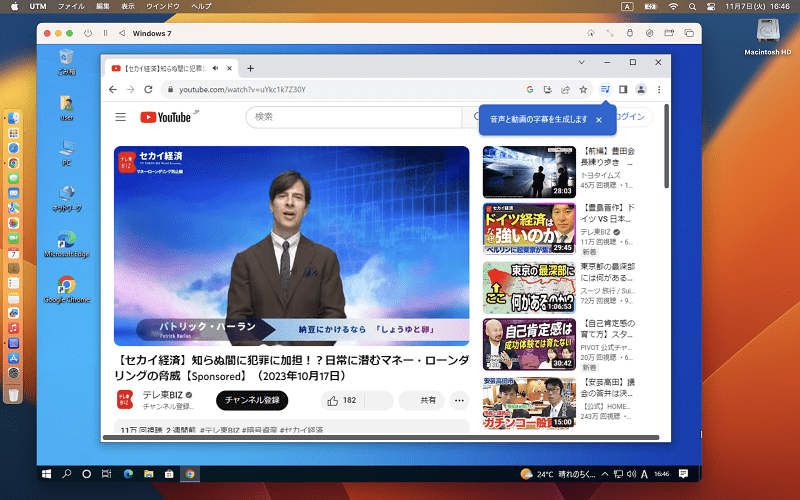800x500 pixels.
Task: Open the media control icon in Chrome toolbar
Action: click(x=605, y=89)
